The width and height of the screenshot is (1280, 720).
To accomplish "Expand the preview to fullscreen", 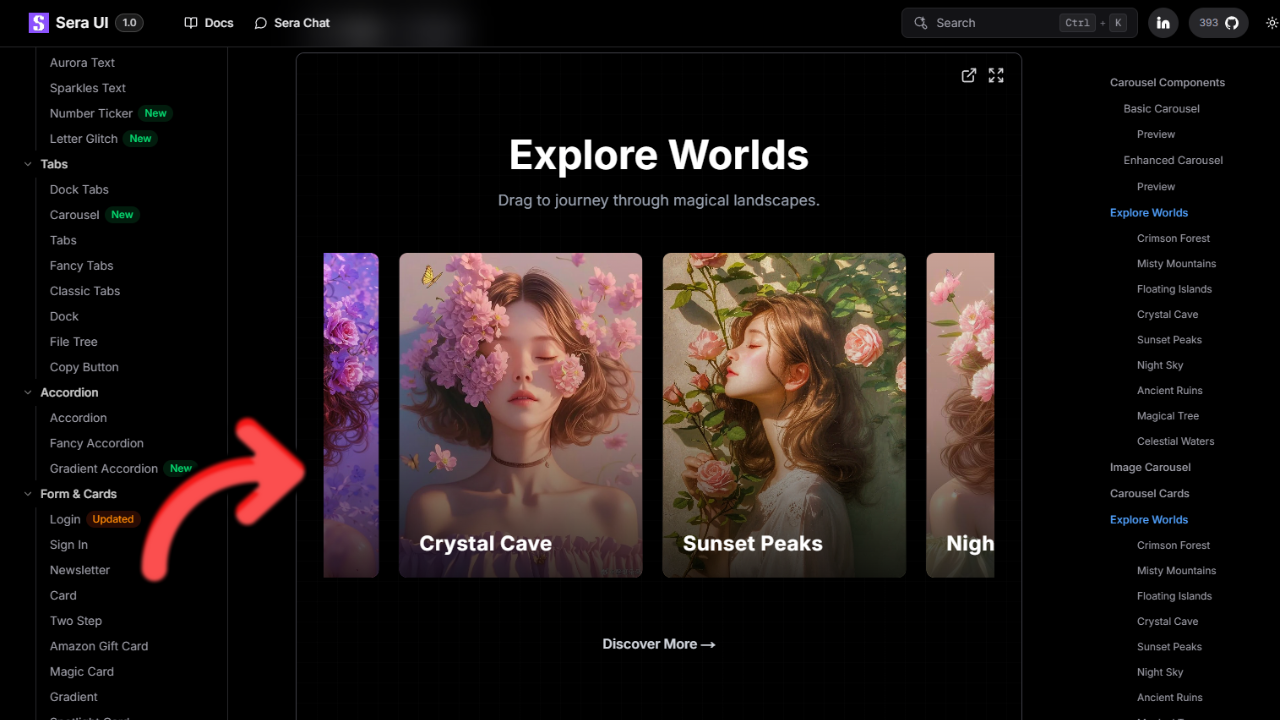I will (996, 75).
